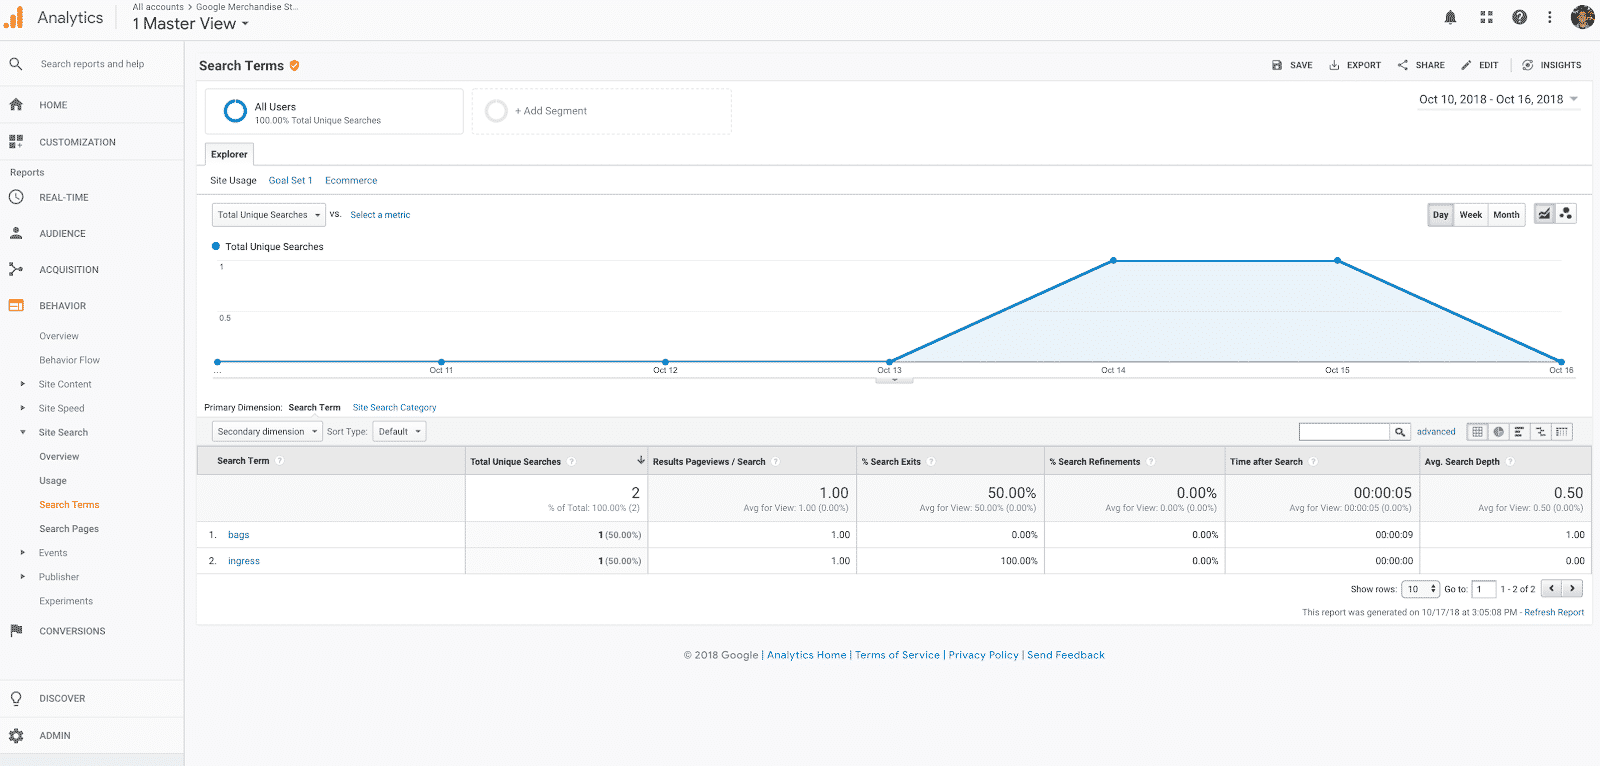Open the help question mark icon
1600x766 pixels.
pyautogui.click(x=1519, y=17)
